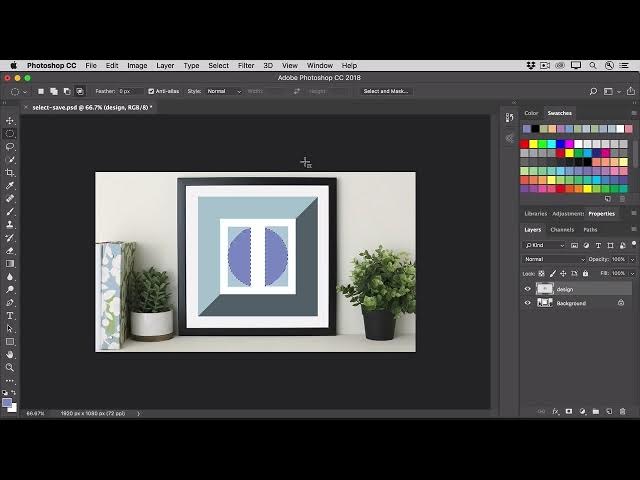The image size is (640, 480).
Task: Select the Lasso tool
Action: [x=10, y=146]
